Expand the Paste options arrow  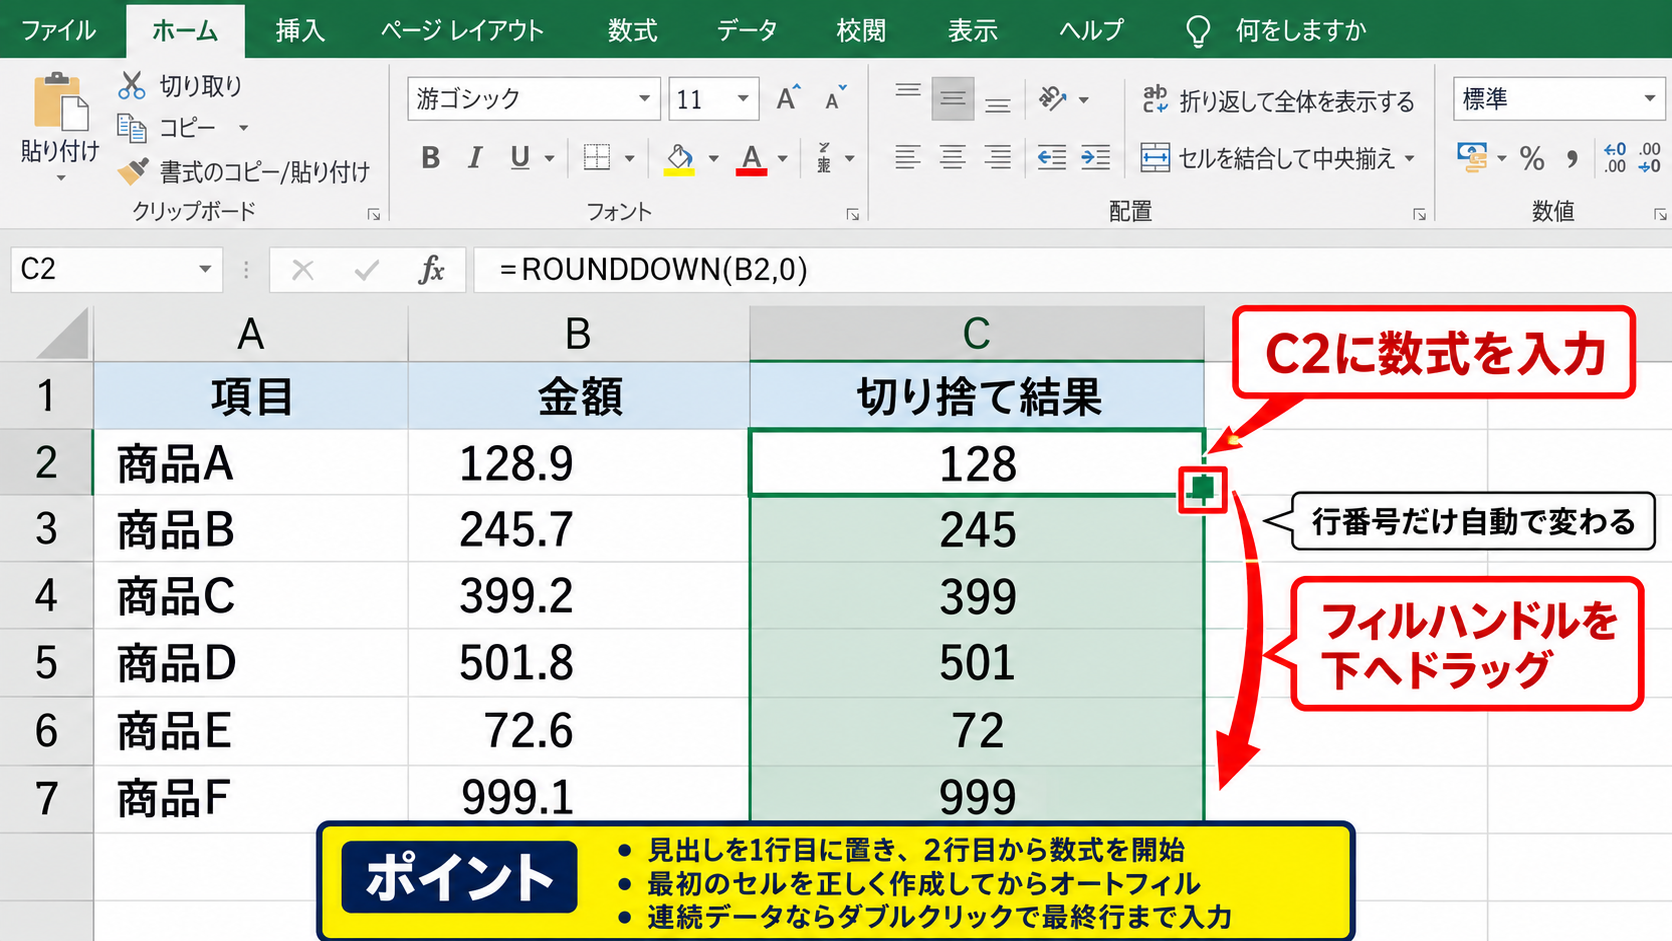point(61,179)
